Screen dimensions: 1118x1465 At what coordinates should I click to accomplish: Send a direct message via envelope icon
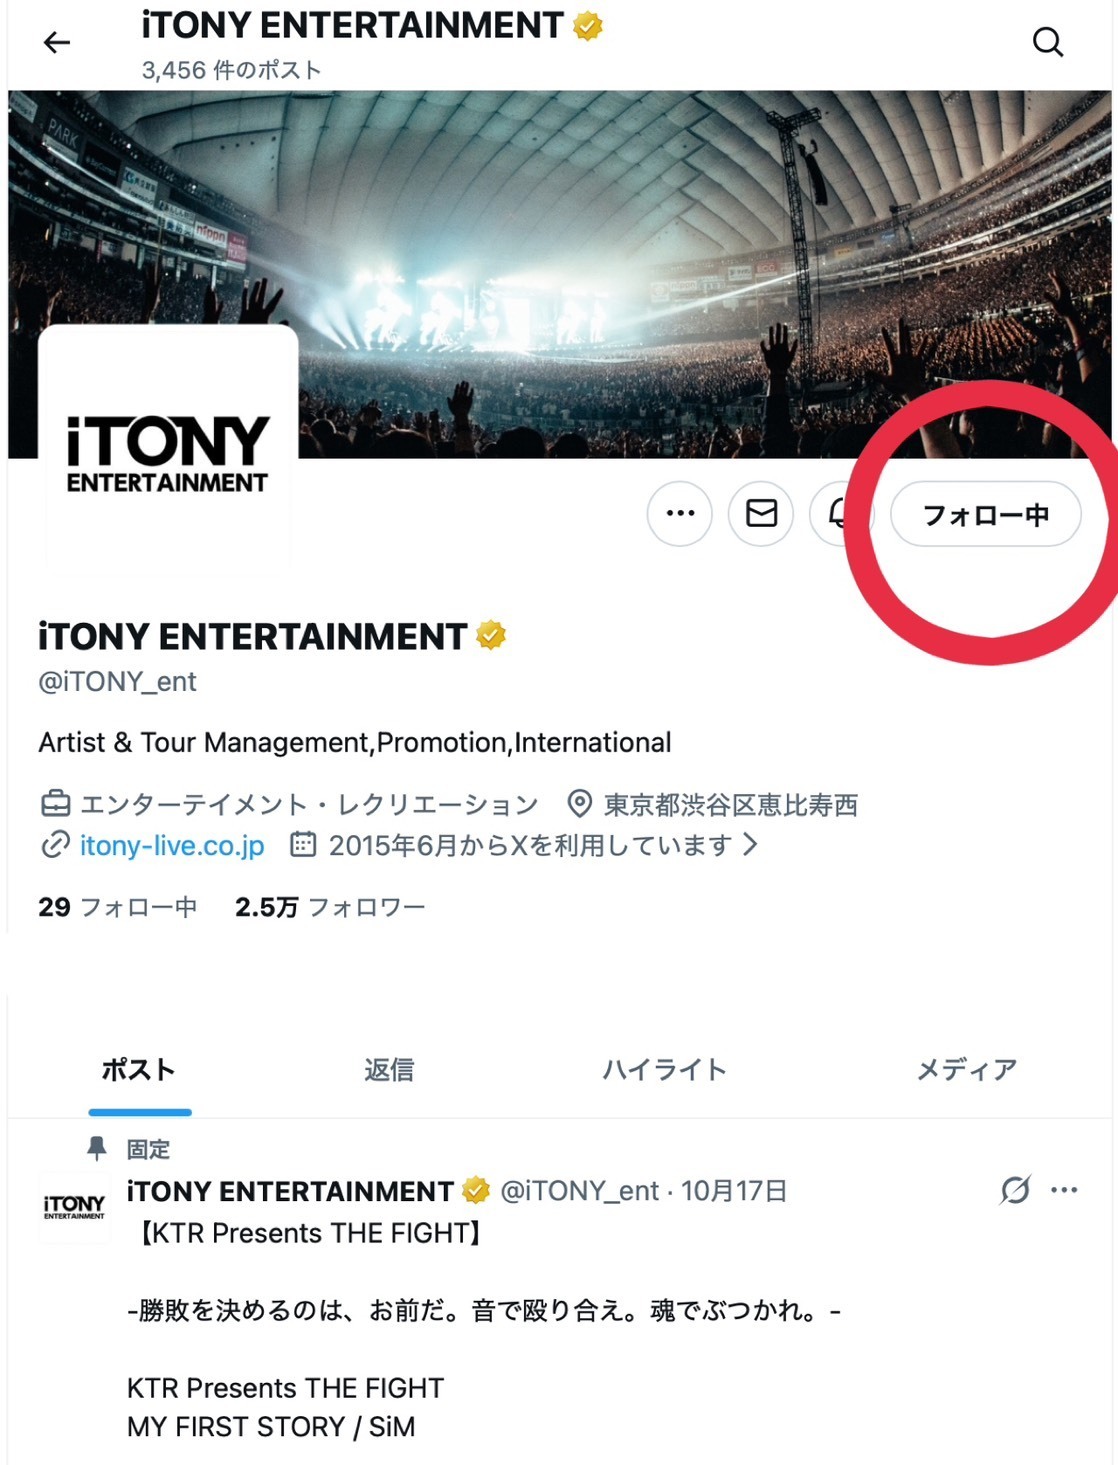(x=761, y=514)
